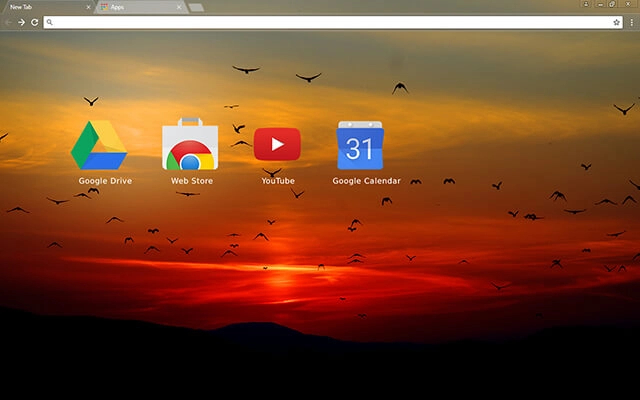Open the Chrome three-dot menu
This screenshot has width=640, height=400.
pyautogui.click(x=631, y=22)
